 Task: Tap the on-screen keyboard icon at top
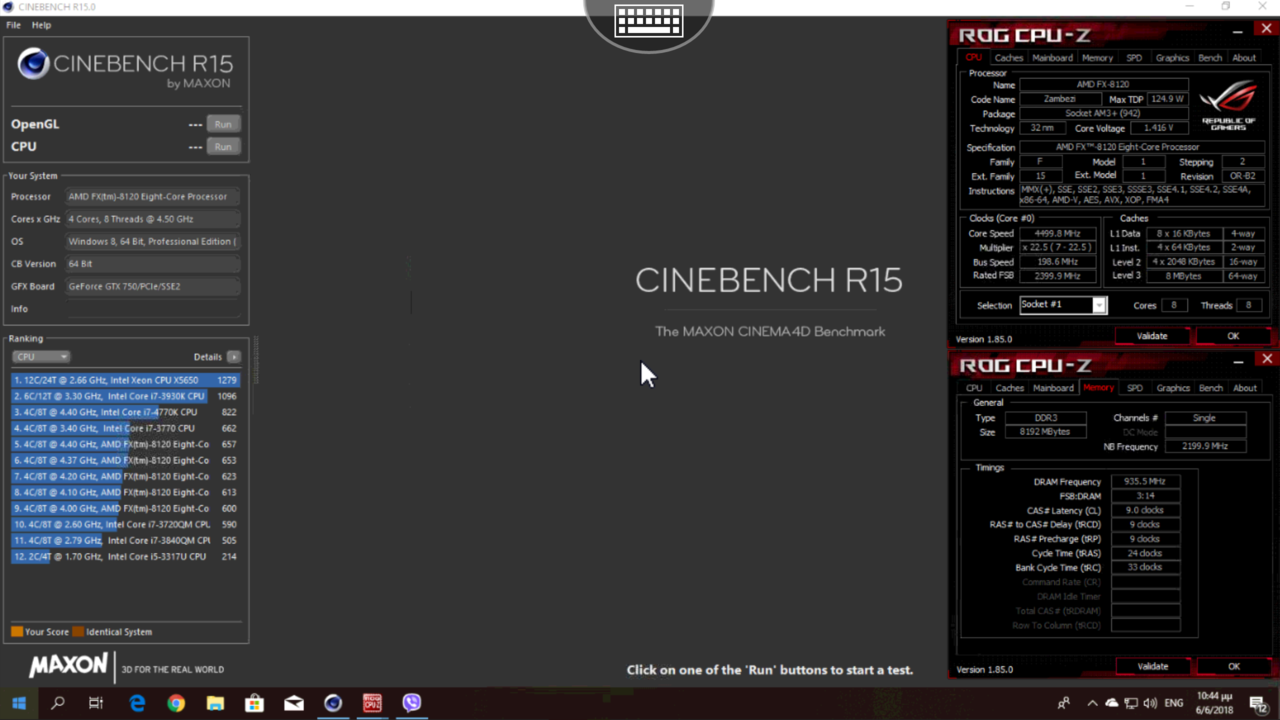click(x=649, y=21)
